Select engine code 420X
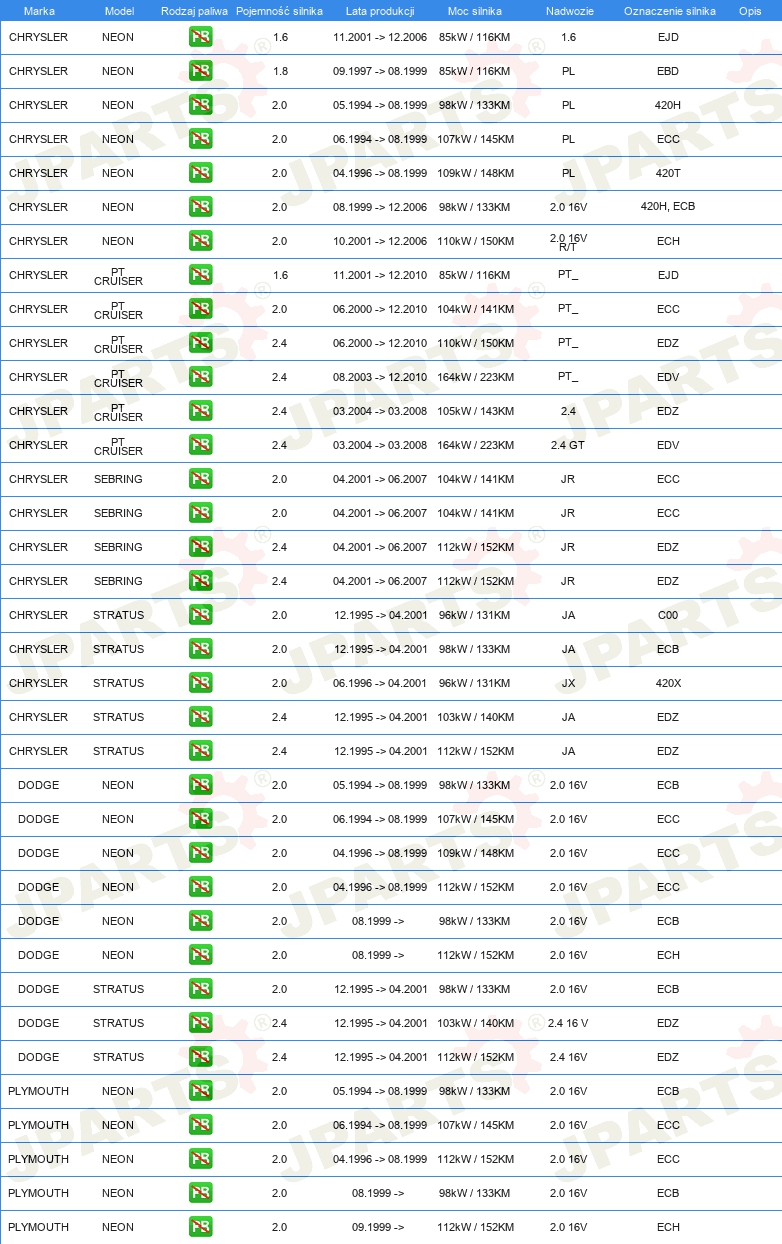This screenshot has height=1244, width=782. pos(668,683)
